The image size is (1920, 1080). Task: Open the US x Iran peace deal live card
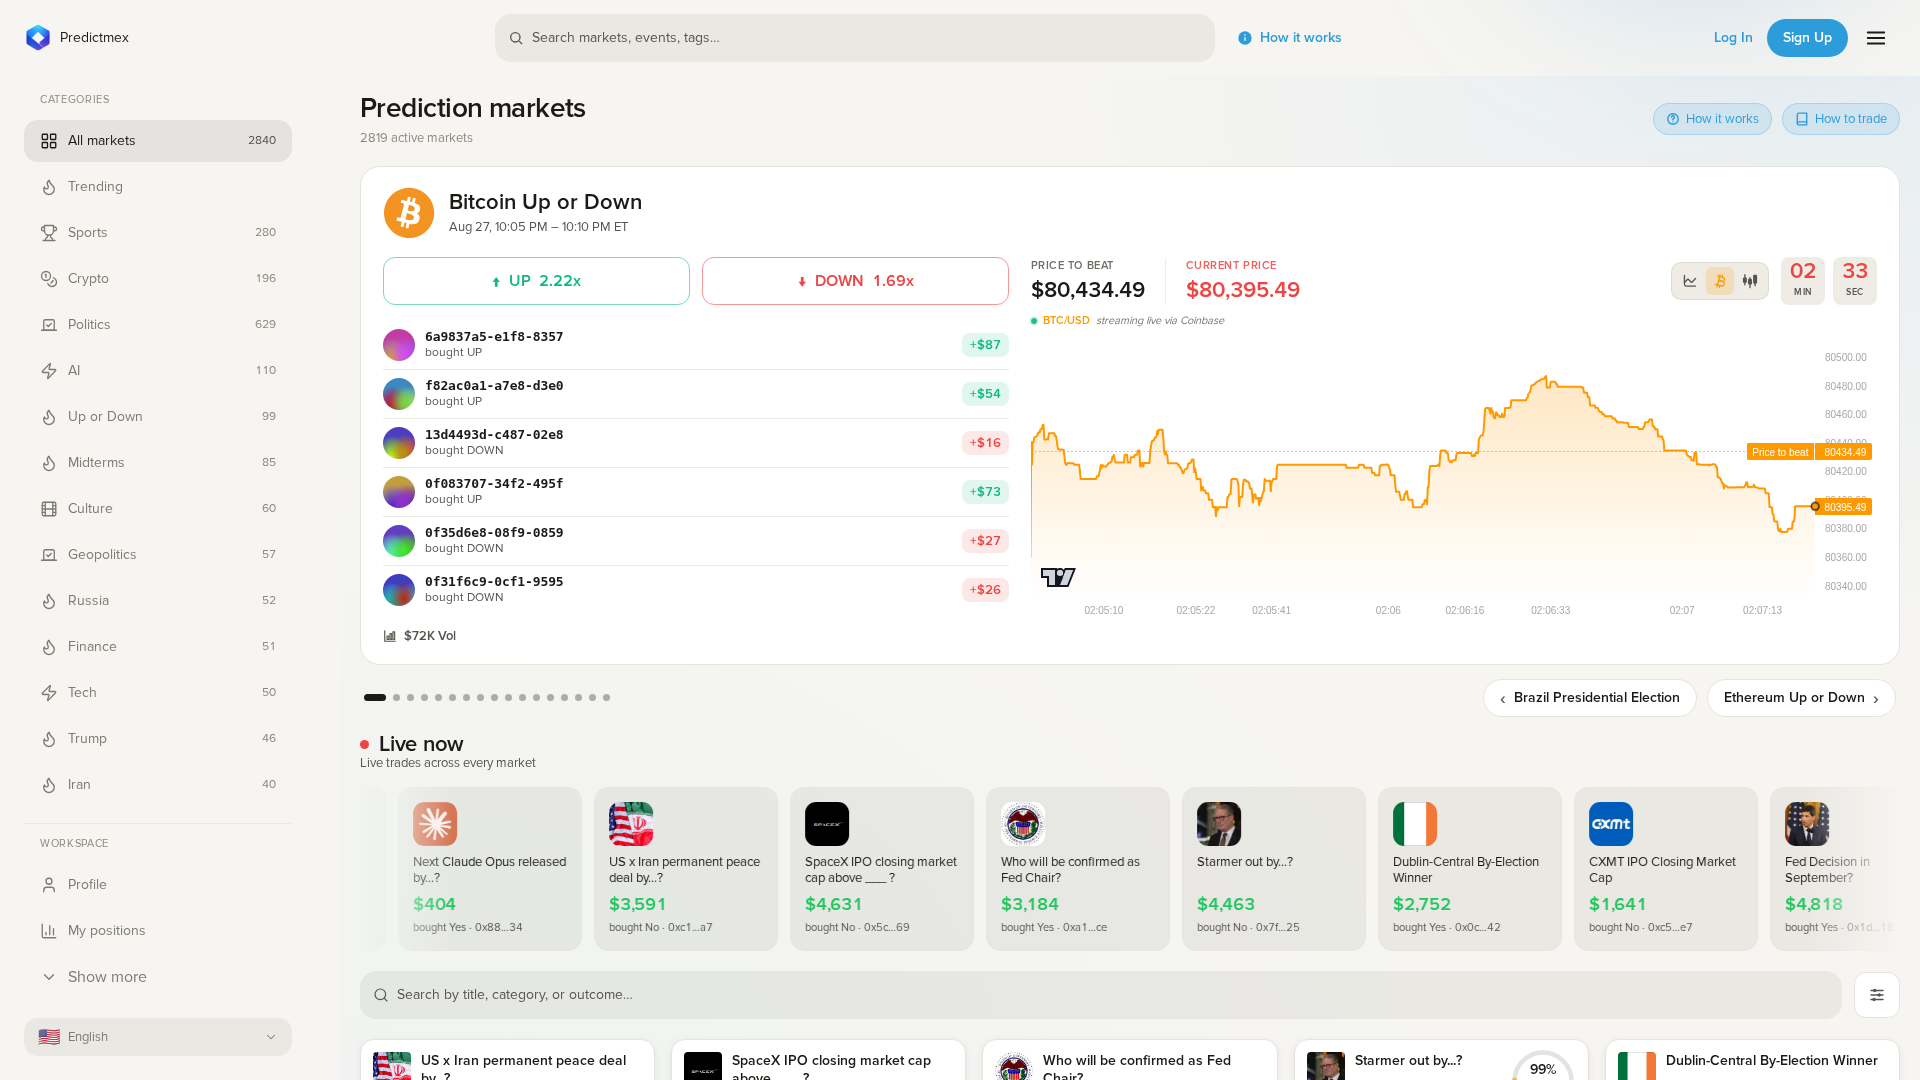click(x=686, y=869)
